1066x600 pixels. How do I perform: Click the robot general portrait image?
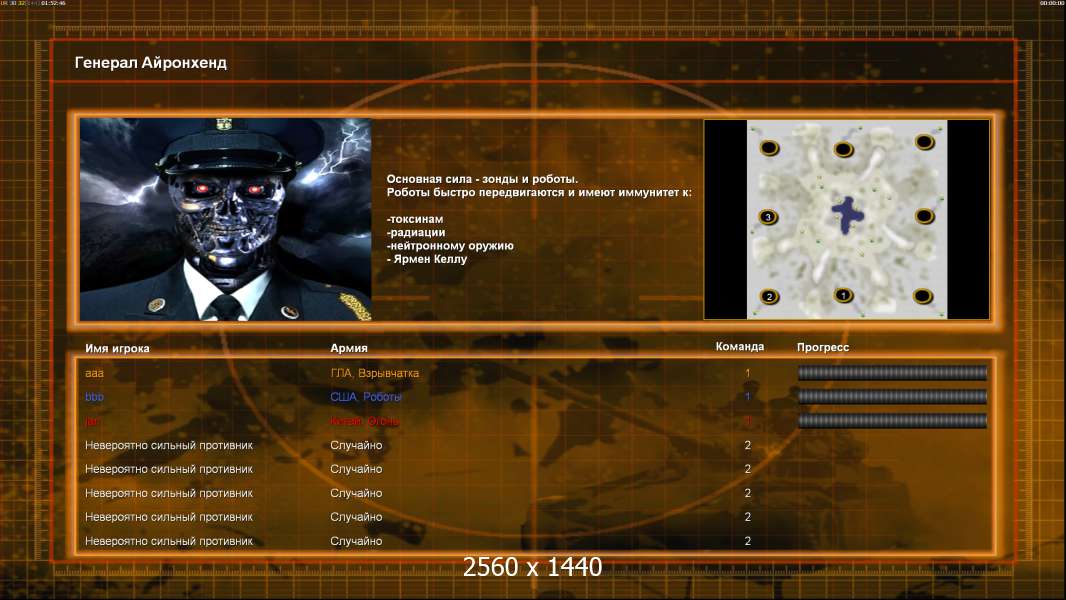pyautogui.click(x=226, y=219)
